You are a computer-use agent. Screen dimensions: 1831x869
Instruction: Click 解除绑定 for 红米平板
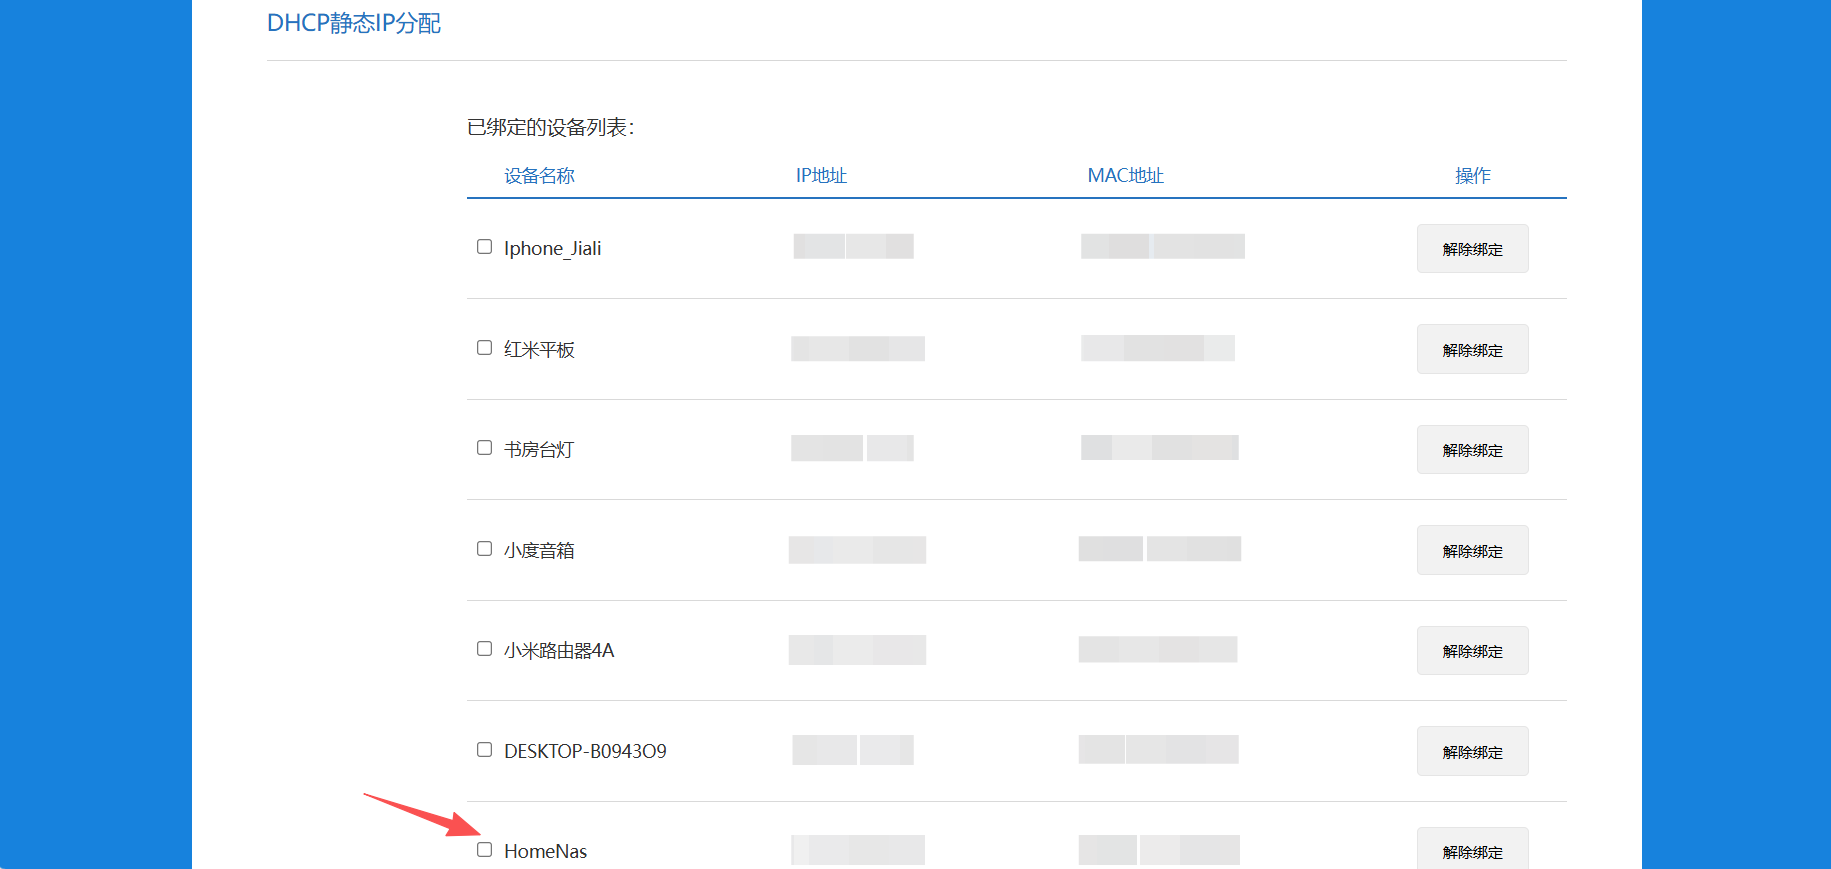[x=1472, y=350]
